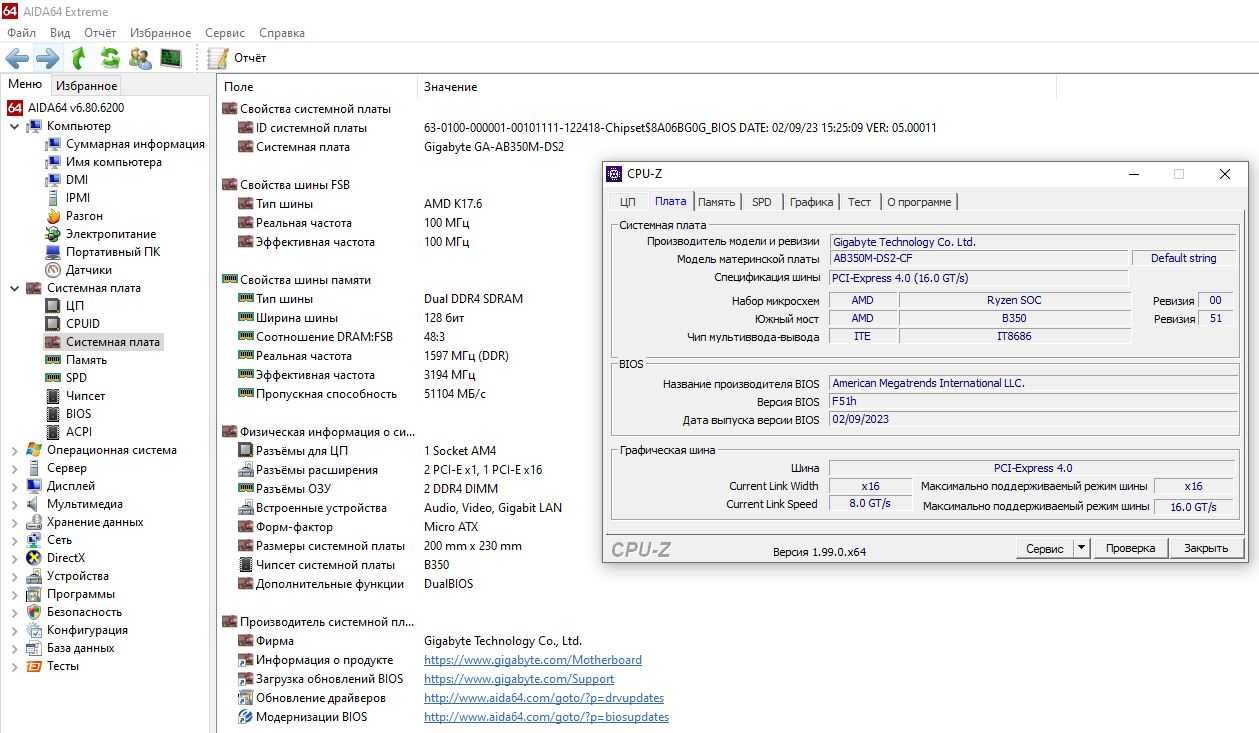This screenshot has width=1259, height=733.
Task: Open CPUID tree item
Action: tap(83, 324)
